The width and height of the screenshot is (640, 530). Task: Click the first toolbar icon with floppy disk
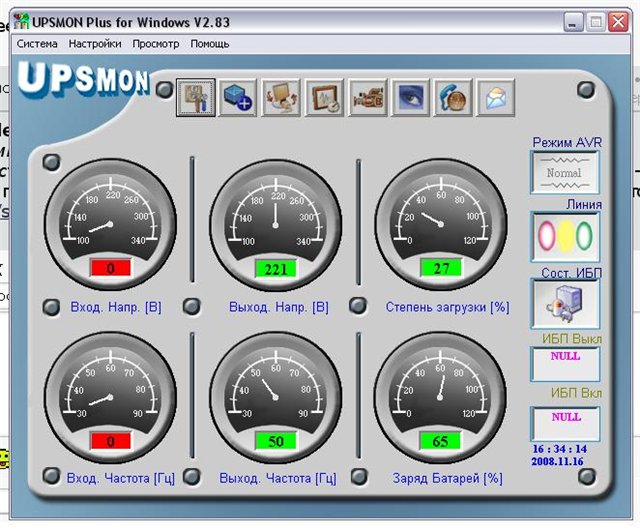195,97
